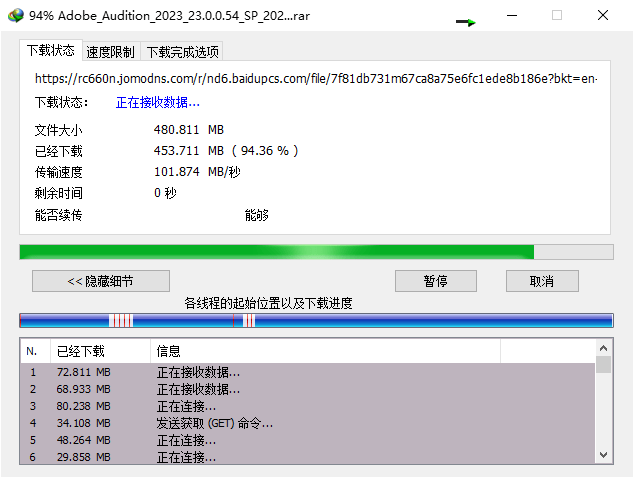
Task: Cancel the download with 取消
Action: (x=542, y=281)
